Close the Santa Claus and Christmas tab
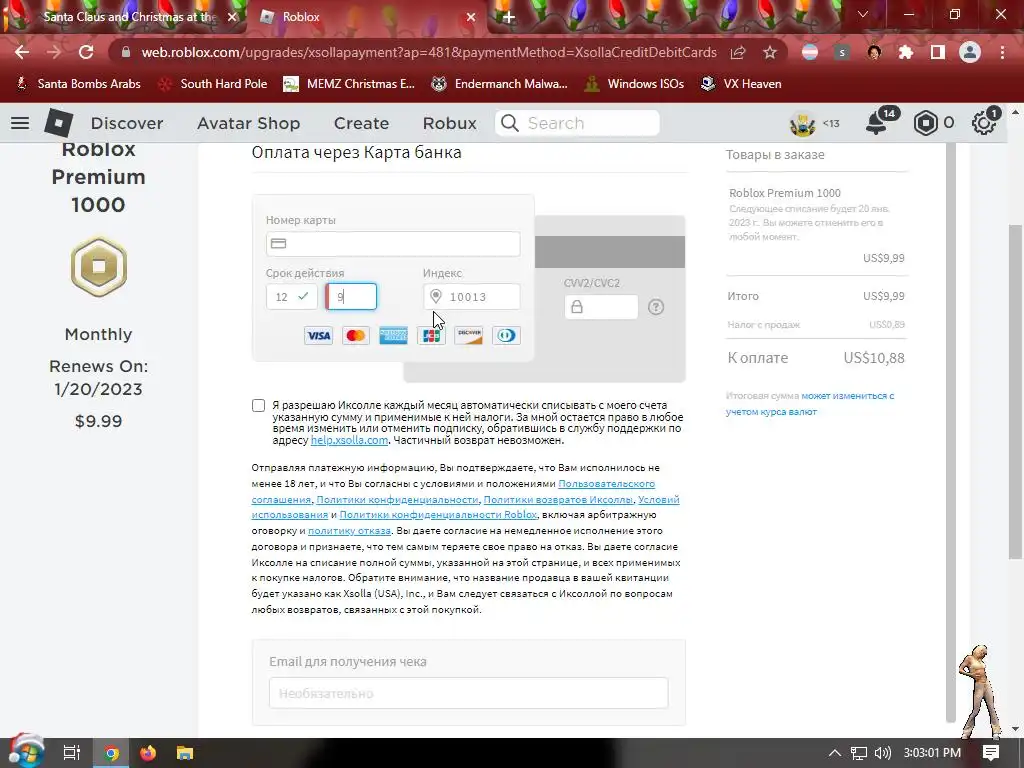Image resolution: width=1024 pixels, height=768 pixels. 232,17
